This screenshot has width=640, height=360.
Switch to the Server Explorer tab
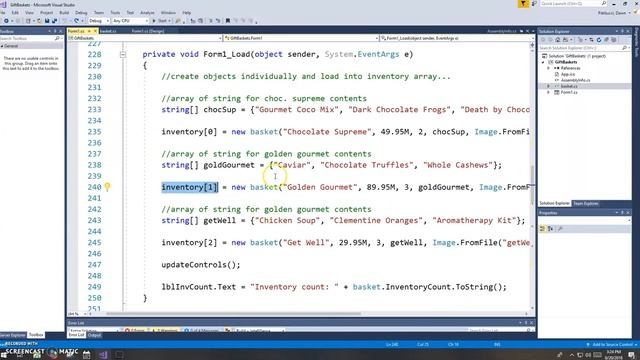13,335
